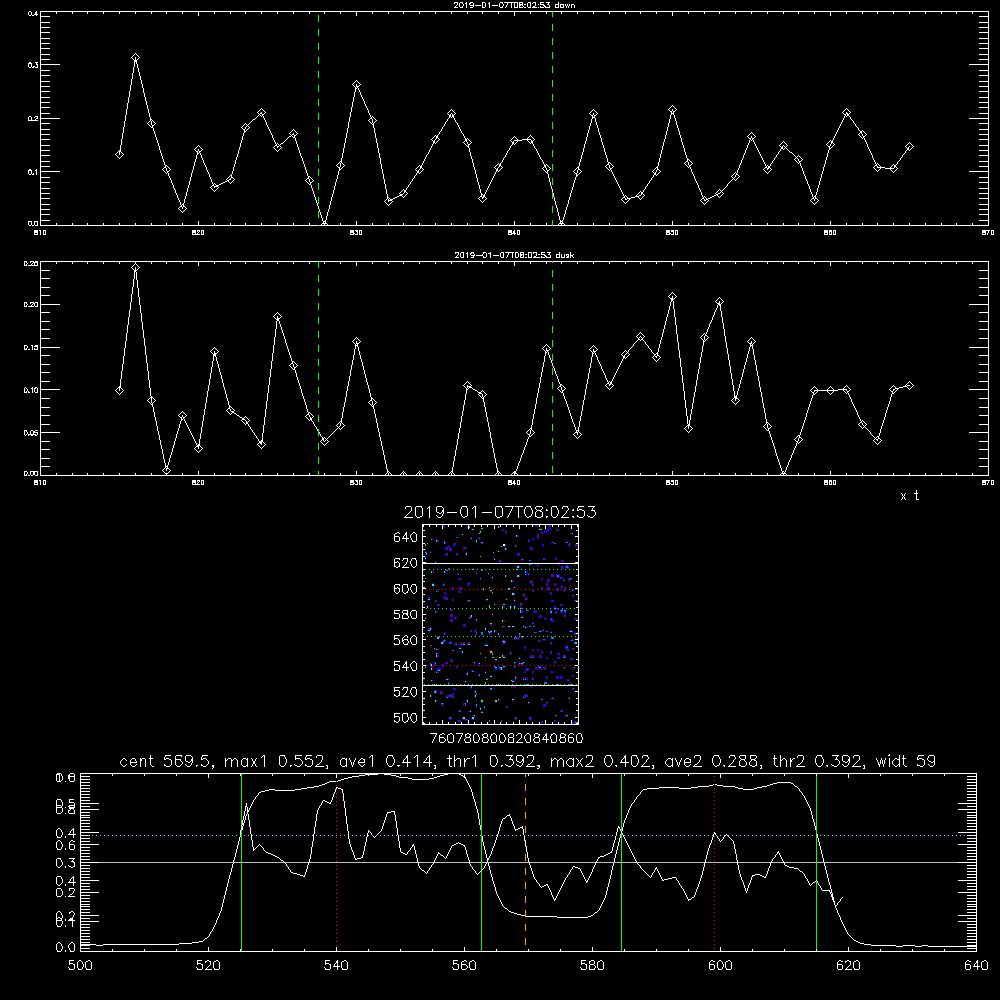Click the 500 tick label on bottom plot x-axis
The width and height of the screenshot is (1000, 1000).
pos(80,966)
